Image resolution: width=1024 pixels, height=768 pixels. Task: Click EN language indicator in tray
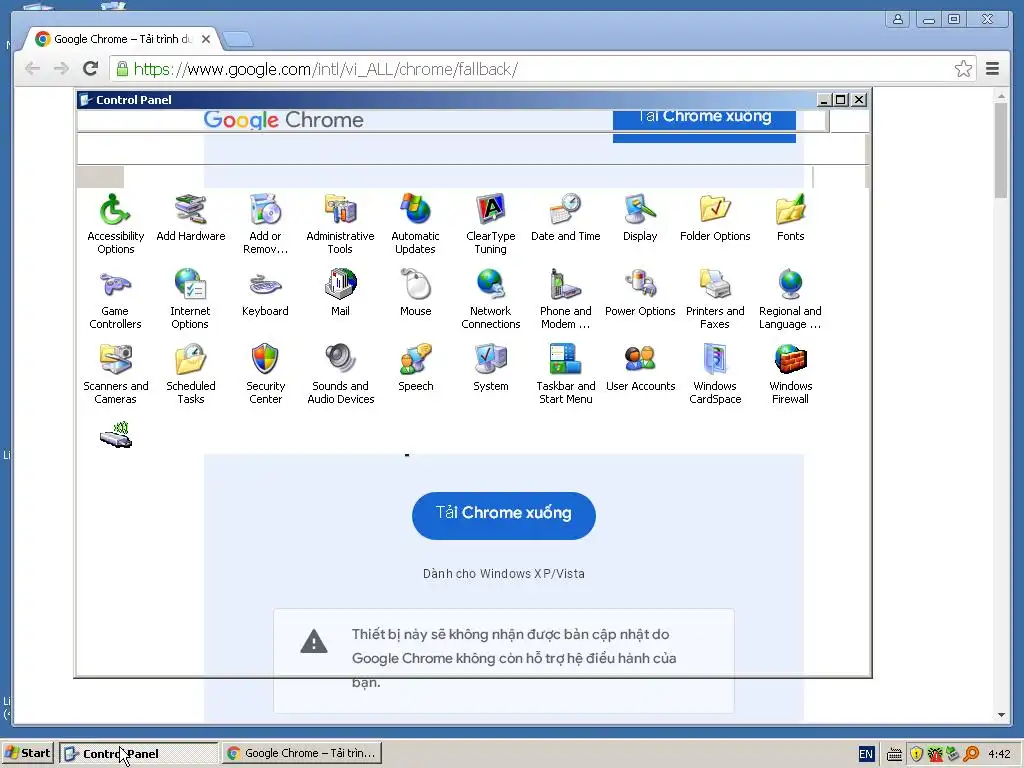click(865, 754)
